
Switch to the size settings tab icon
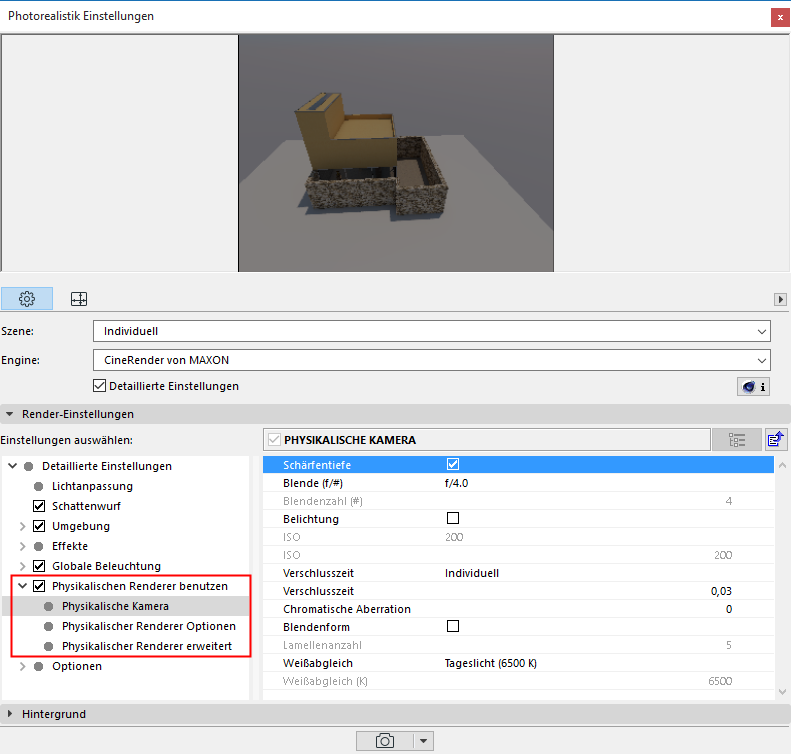click(x=79, y=299)
